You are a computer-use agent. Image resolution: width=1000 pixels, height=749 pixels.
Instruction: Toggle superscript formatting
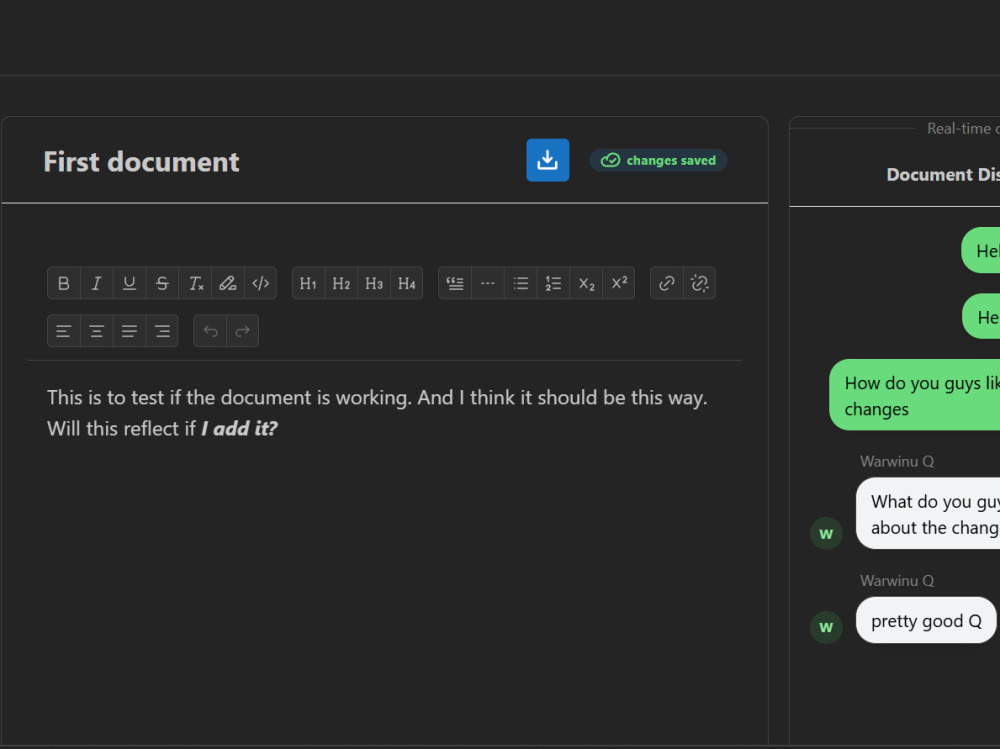pos(619,283)
